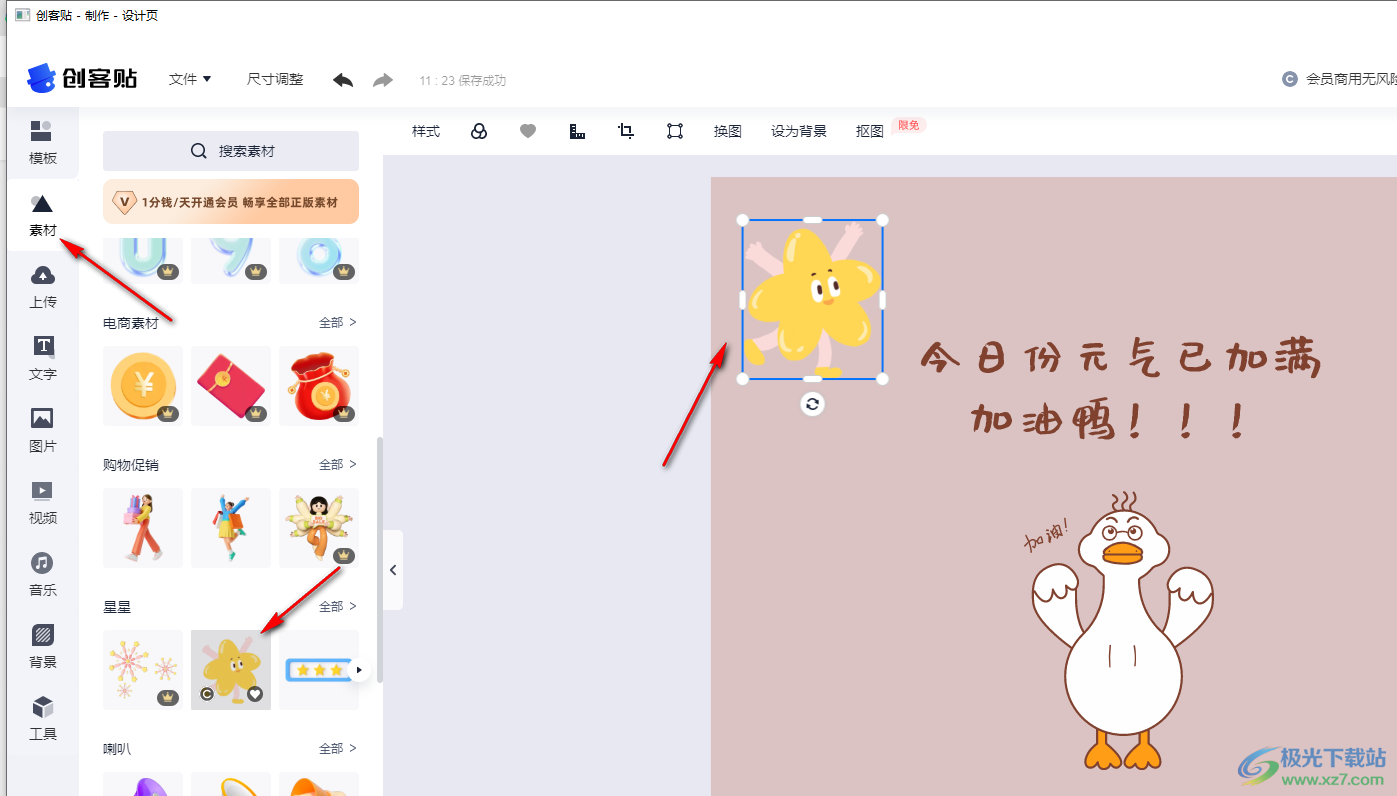Expand 全部 for 购物促销

point(338,465)
